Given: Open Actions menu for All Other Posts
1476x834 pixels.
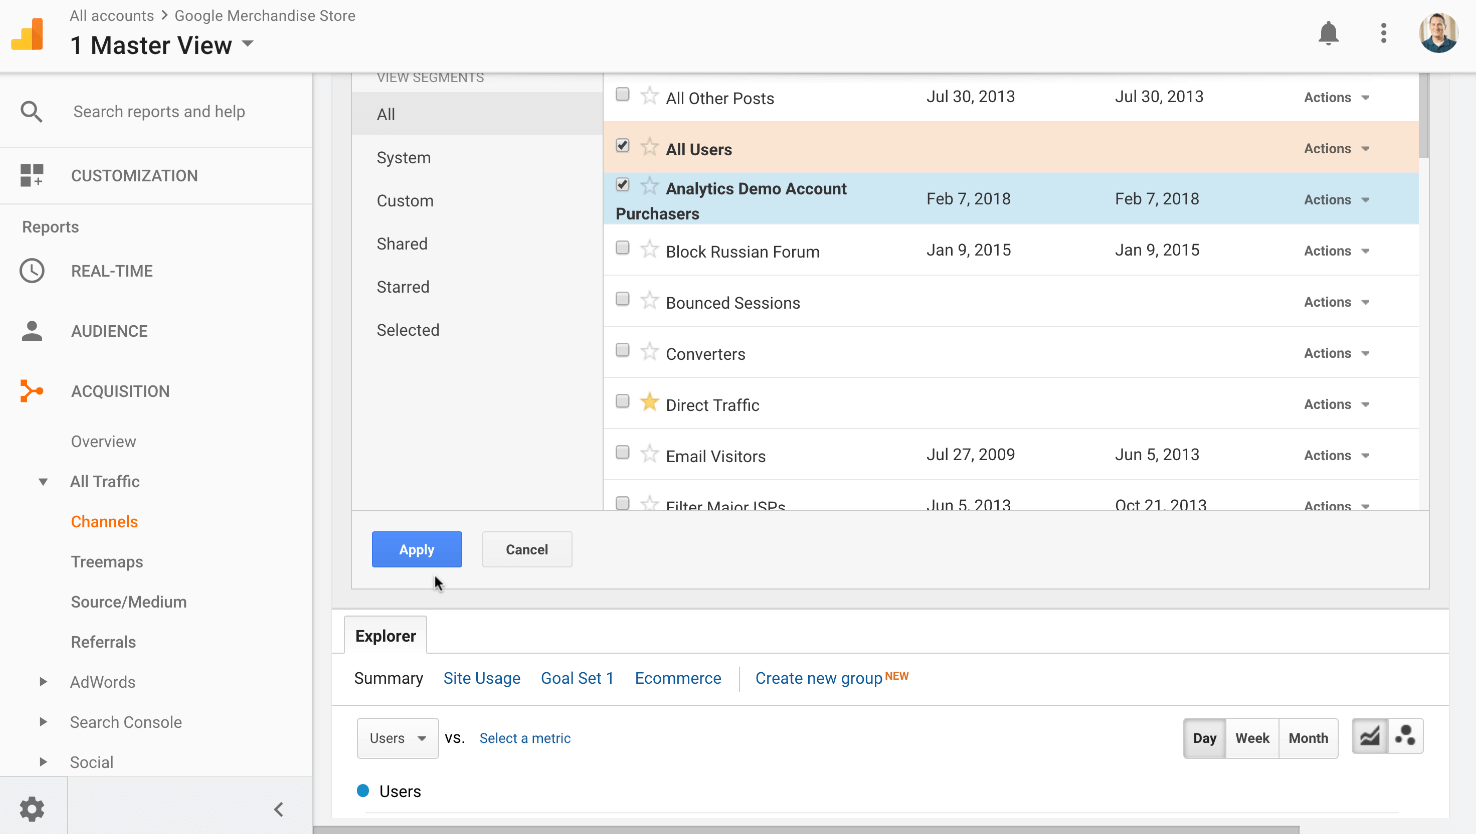Looking at the screenshot, I should [1337, 97].
